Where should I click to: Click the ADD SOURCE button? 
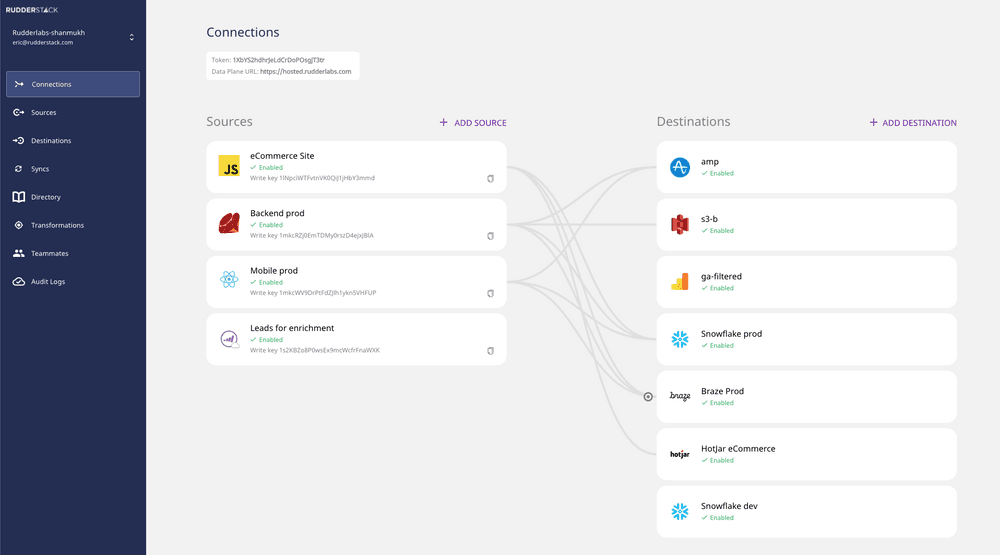pyautogui.click(x=473, y=123)
